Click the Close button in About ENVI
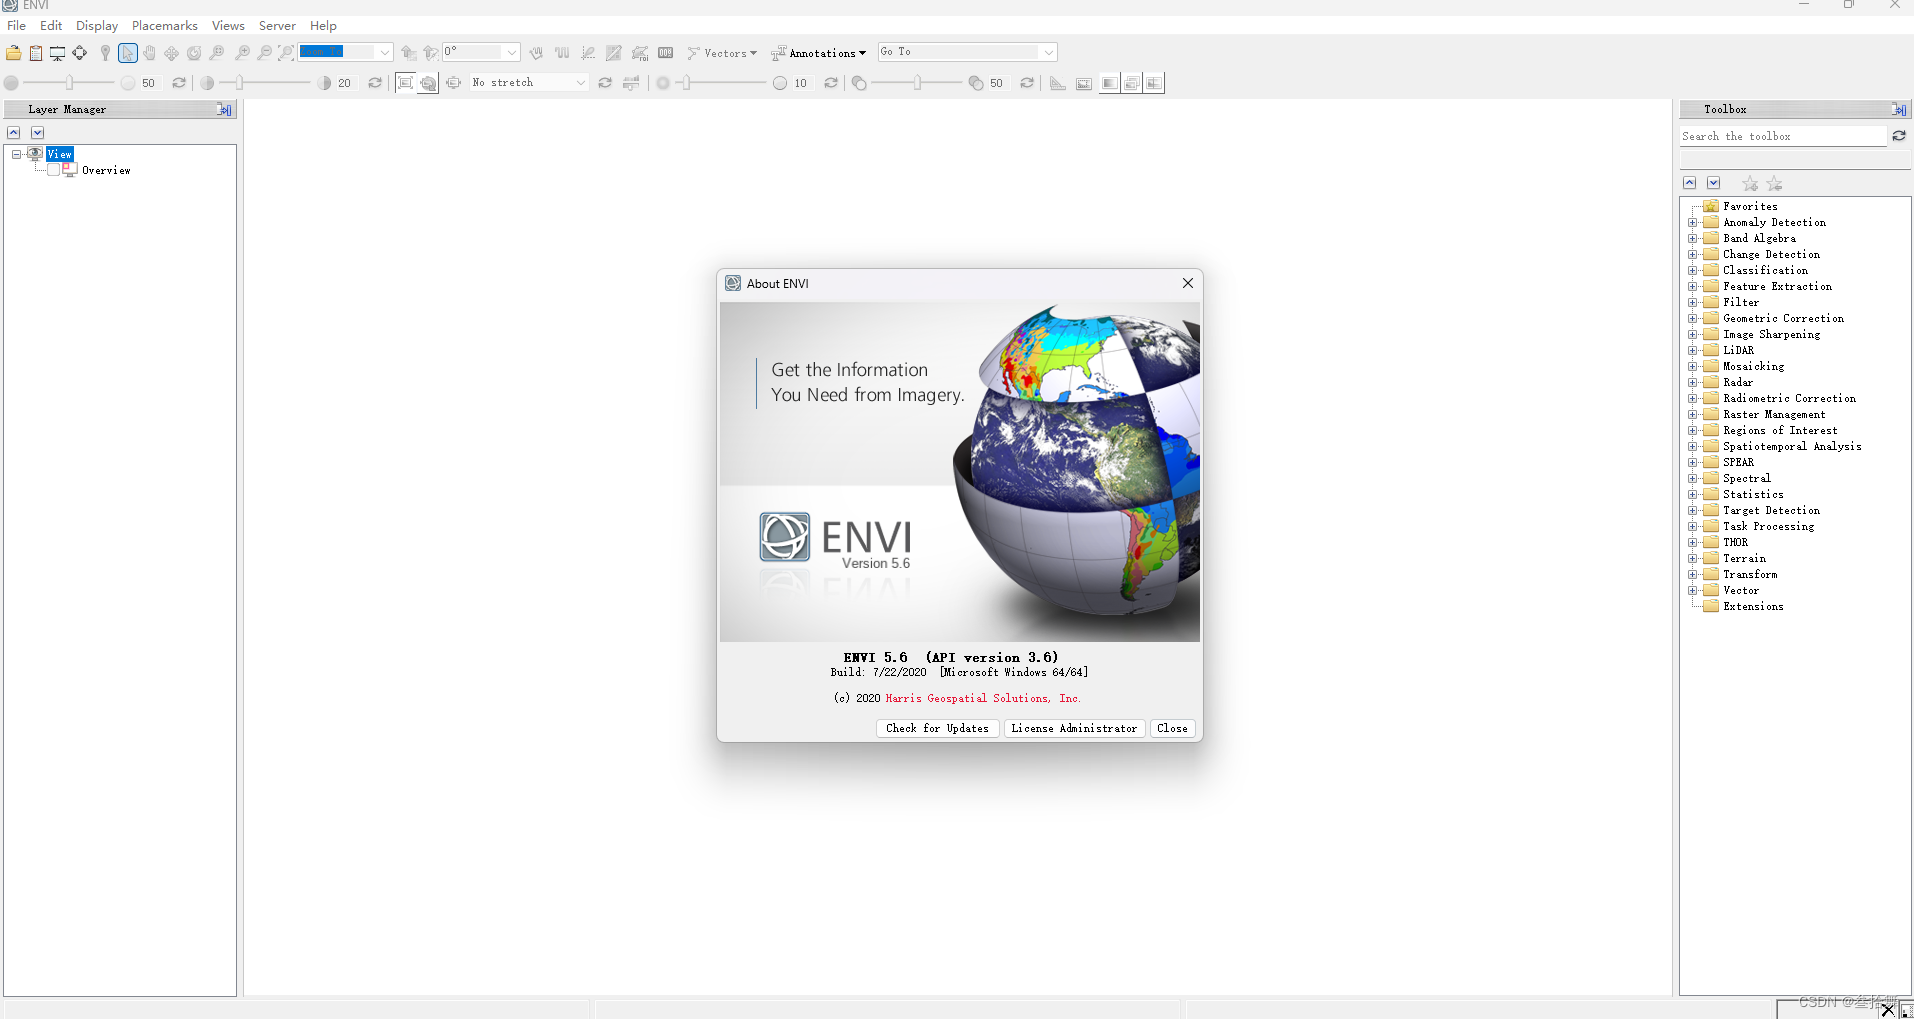This screenshot has width=1914, height=1019. click(x=1172, y=728)
